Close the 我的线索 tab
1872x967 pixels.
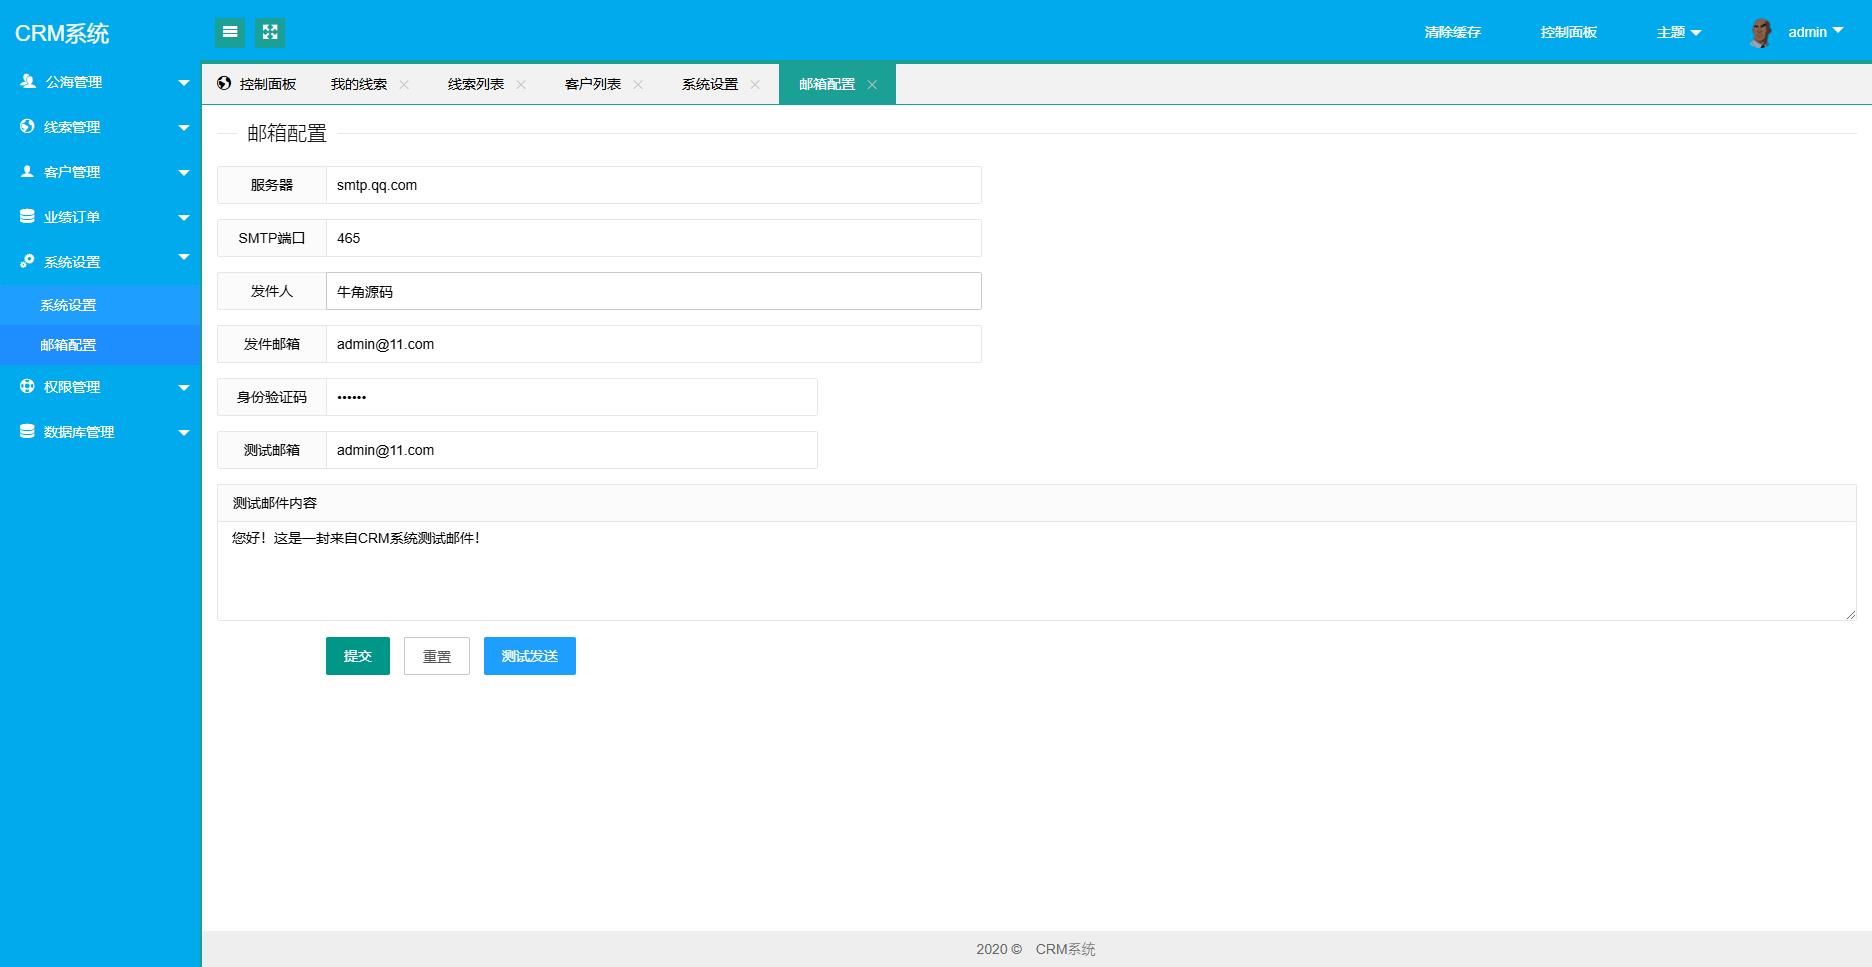coord(404,85)
